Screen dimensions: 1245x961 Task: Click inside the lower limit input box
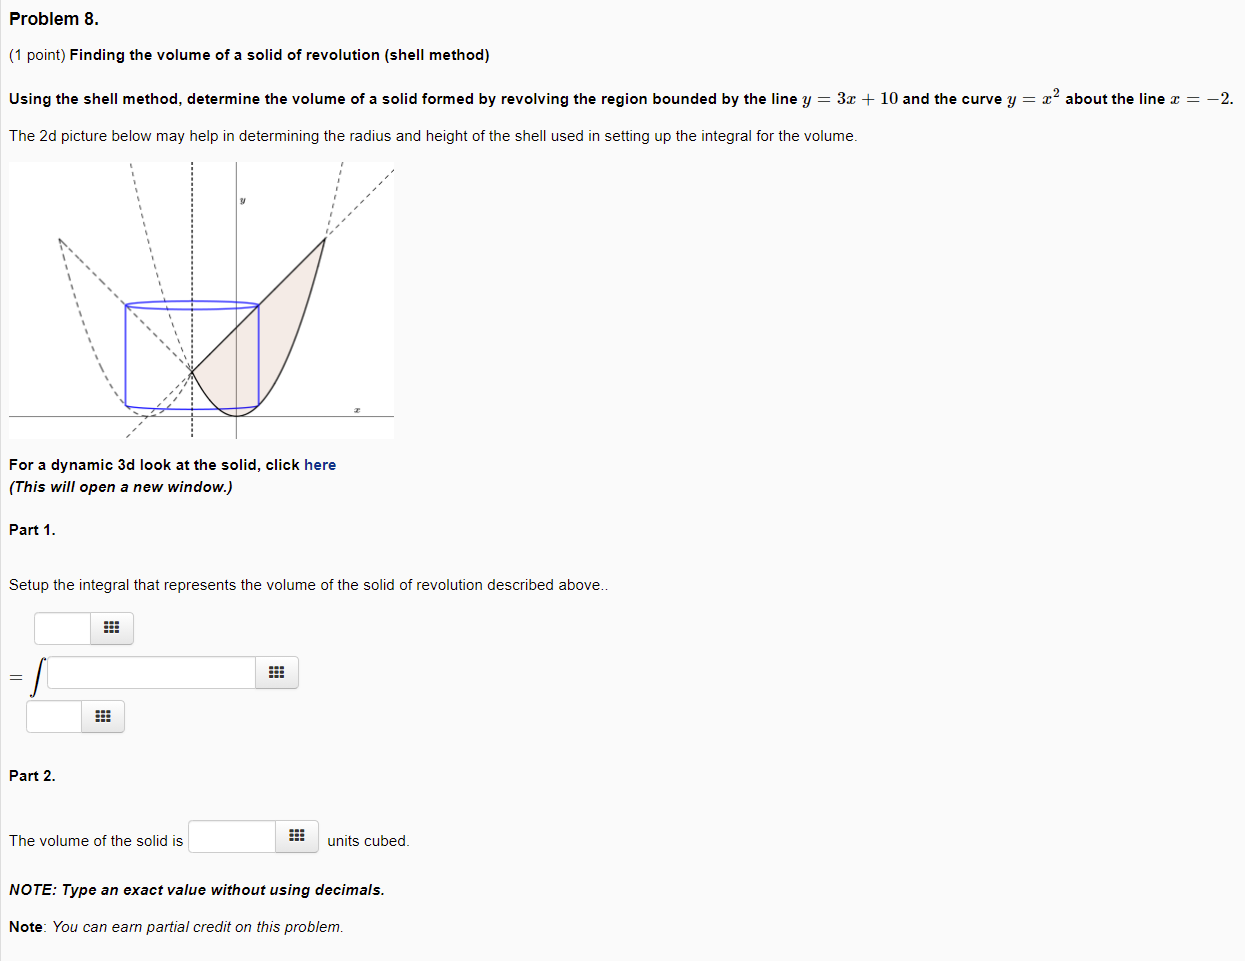(x=53, y=716)
